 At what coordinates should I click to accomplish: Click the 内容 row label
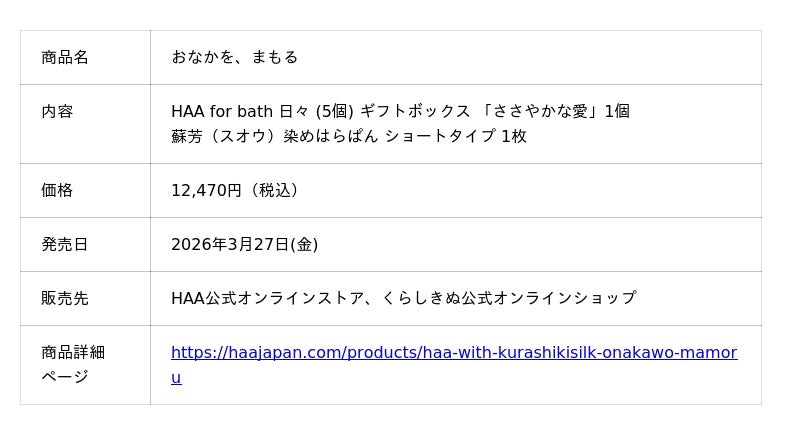(57, 112)
